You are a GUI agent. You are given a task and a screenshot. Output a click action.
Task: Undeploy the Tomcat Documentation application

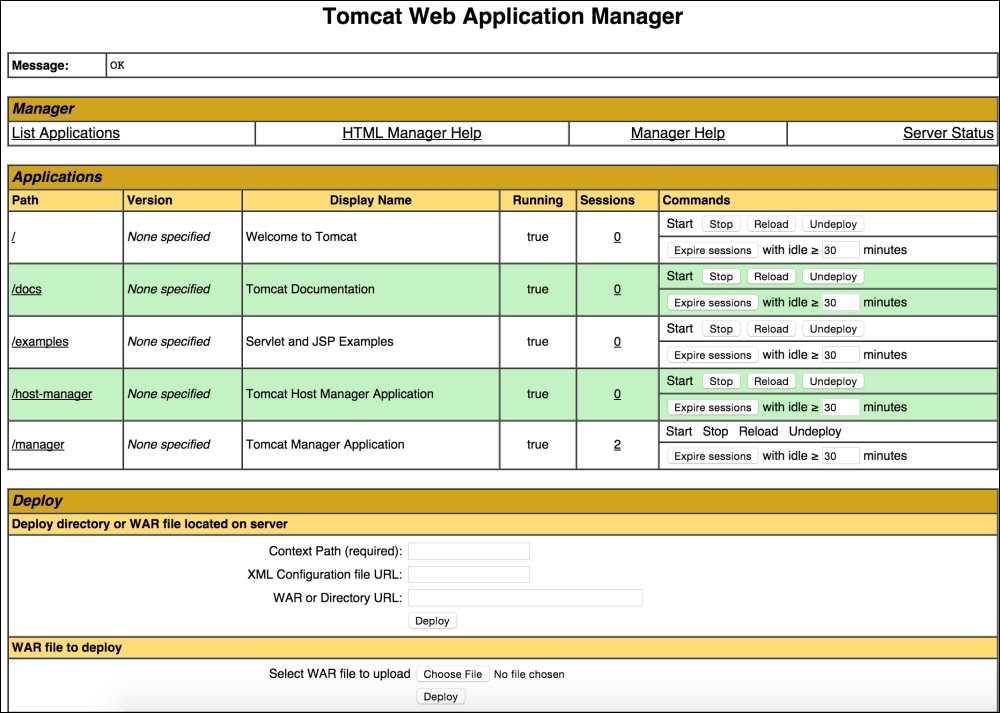pos(833,276)
